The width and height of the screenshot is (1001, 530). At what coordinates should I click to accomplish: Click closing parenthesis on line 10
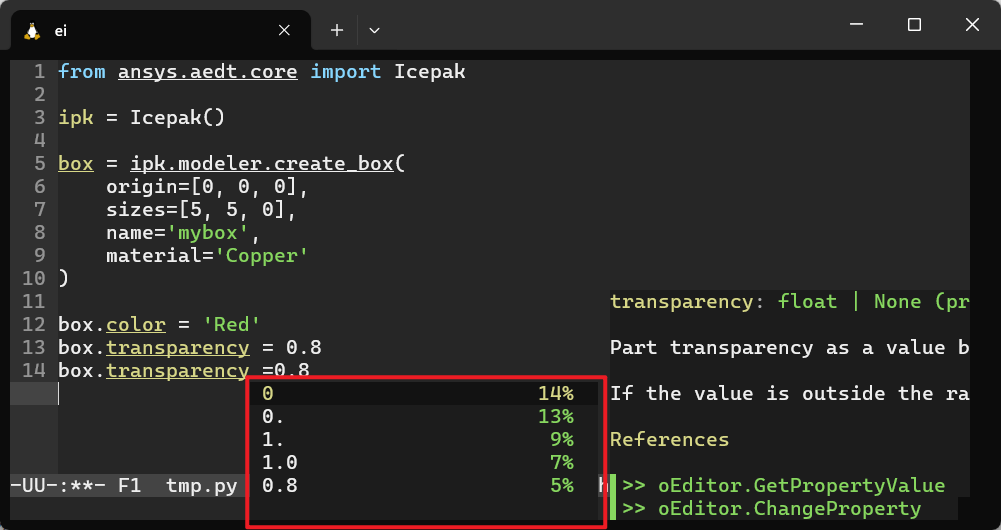click(63, 278)
